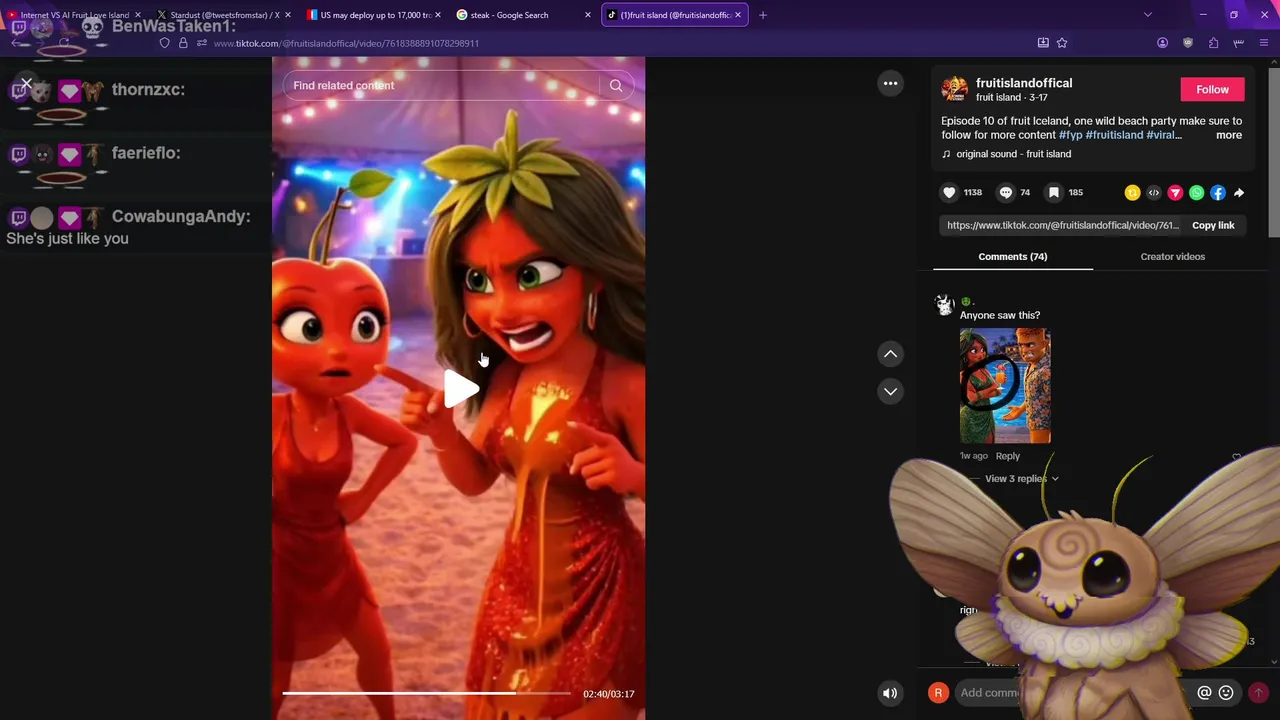Switch to 'US may deploy up to 17,000' tab
Viewport: 1280px width, 720px height.
[x=374, y=15]
